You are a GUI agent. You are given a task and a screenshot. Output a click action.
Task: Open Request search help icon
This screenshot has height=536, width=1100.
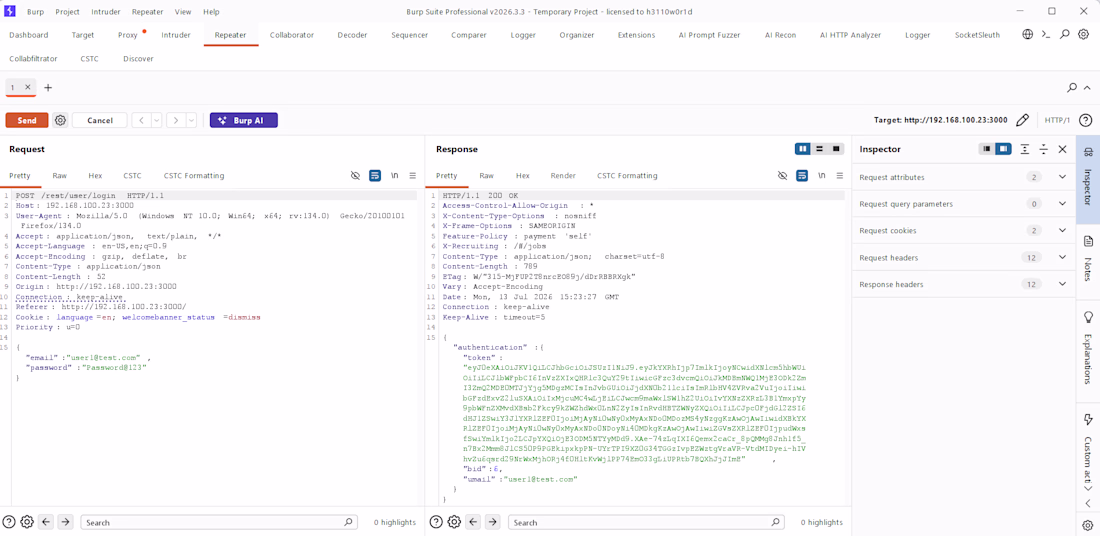pyautogui.click(x=8, y=522)
